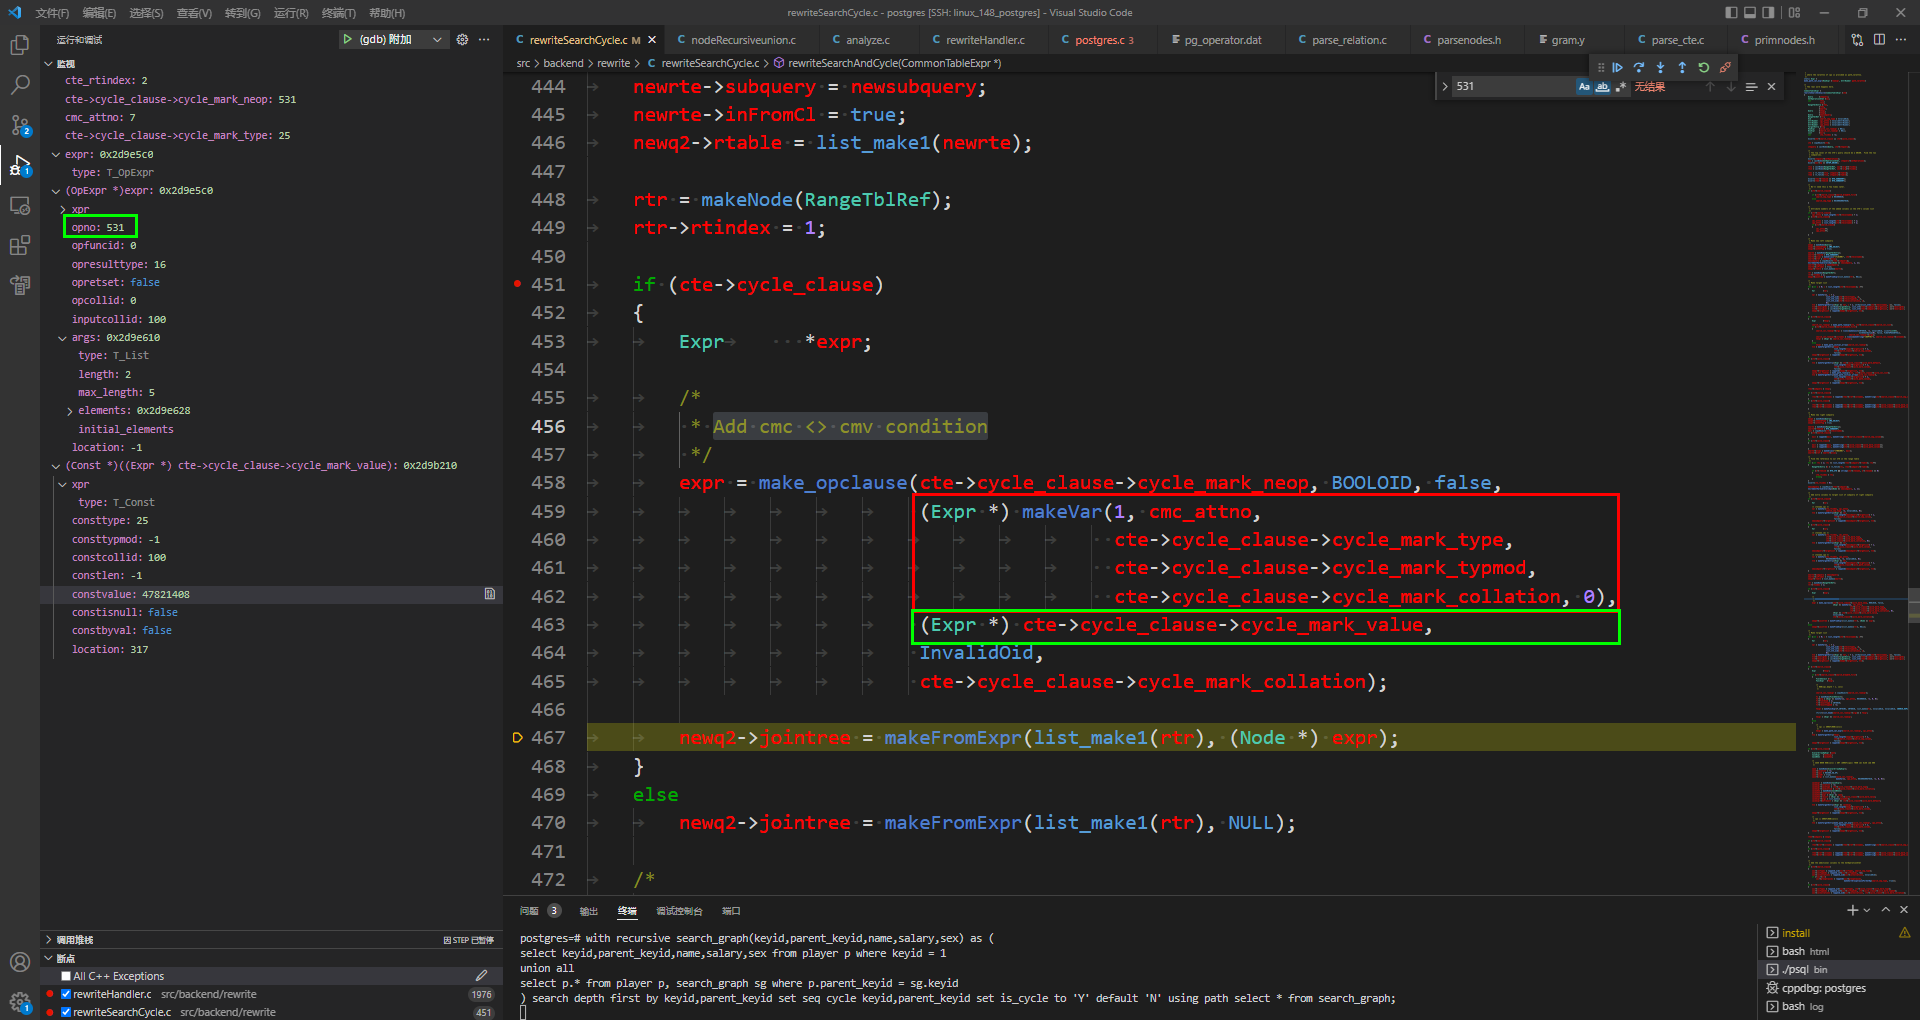
Task: Open the Source Control view
Action: (19, 125)
